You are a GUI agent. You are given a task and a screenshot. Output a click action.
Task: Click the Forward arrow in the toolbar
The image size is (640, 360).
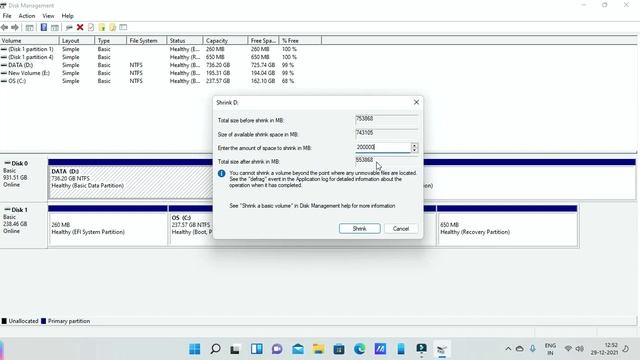click(x=15, y=27)
